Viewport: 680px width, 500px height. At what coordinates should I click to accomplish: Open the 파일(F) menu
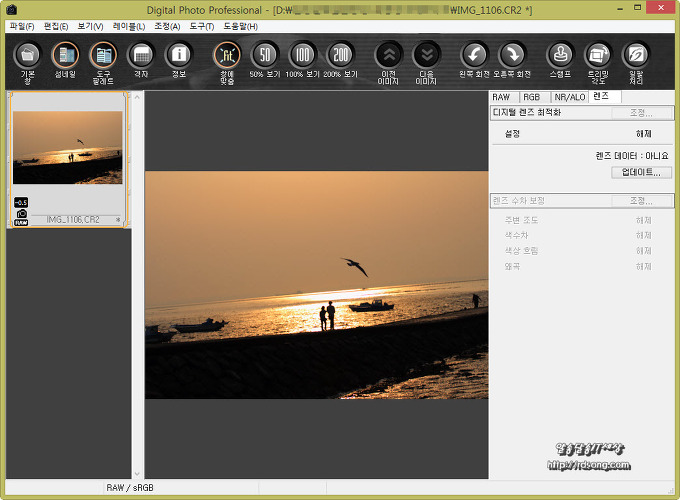point(21,26)
